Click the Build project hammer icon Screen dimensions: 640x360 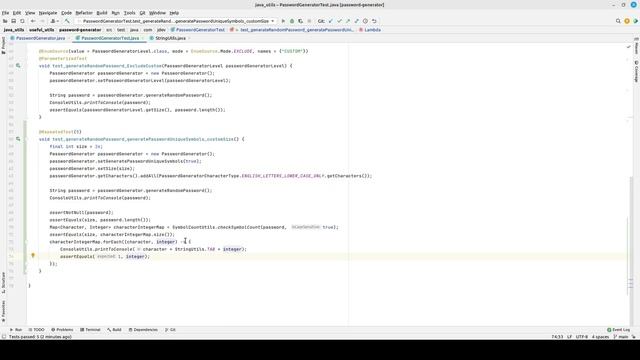tap(67, 21)
